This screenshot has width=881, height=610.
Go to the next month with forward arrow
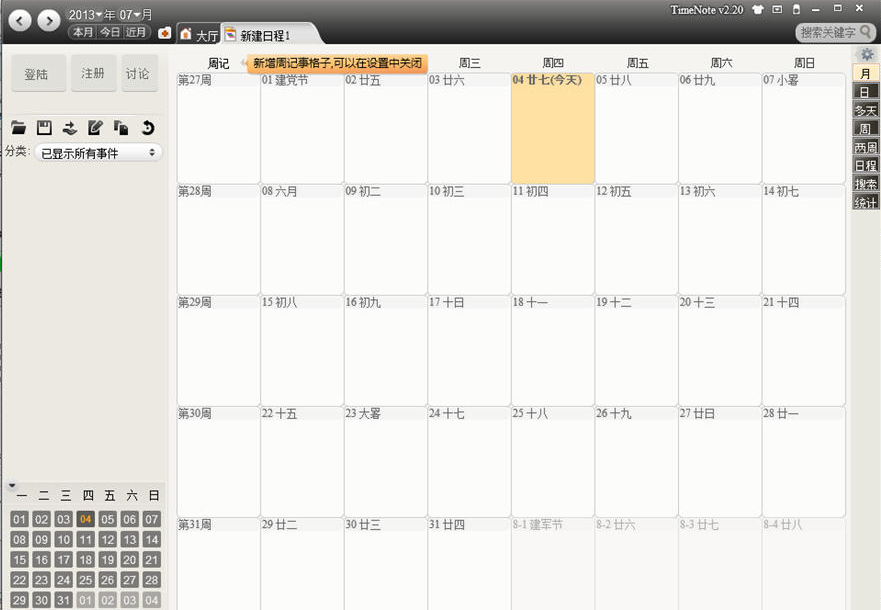point(47,20)
